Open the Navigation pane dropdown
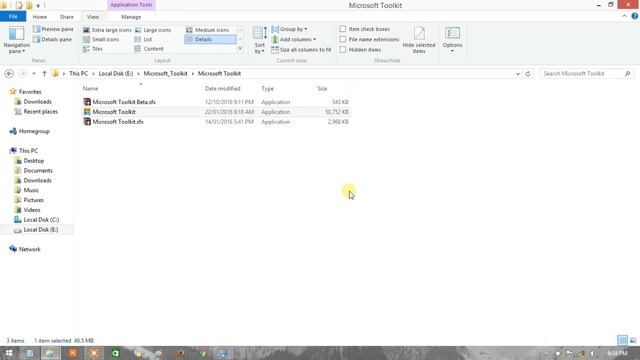Screen dimensions: 640x360 (16, 40)
